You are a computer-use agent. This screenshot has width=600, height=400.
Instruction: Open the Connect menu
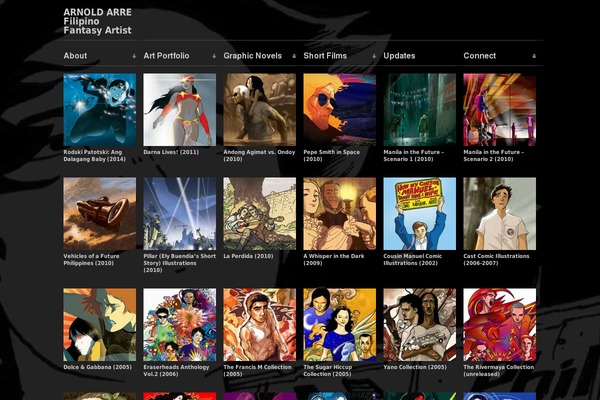pos(479,56)
